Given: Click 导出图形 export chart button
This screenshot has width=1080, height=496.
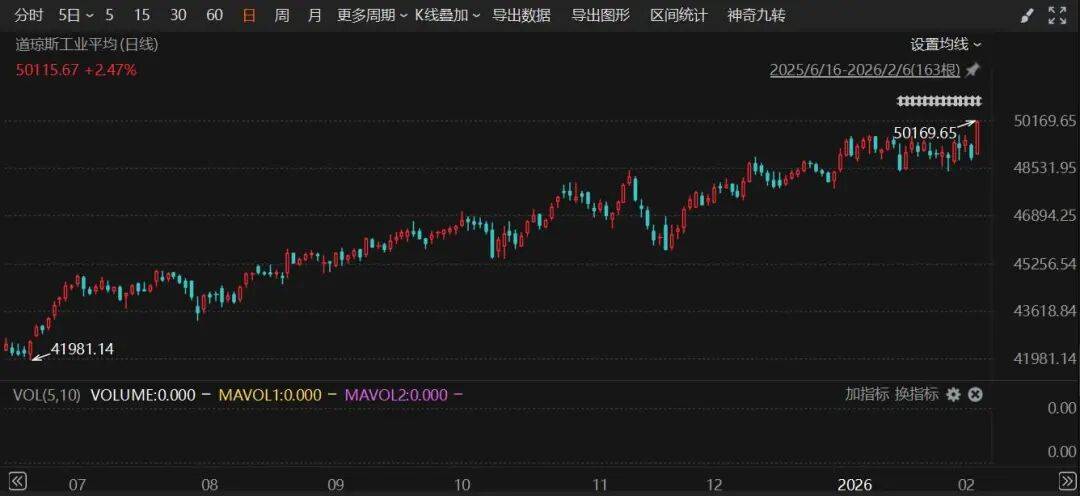Looking at the screenshot, I should point(600,16).
